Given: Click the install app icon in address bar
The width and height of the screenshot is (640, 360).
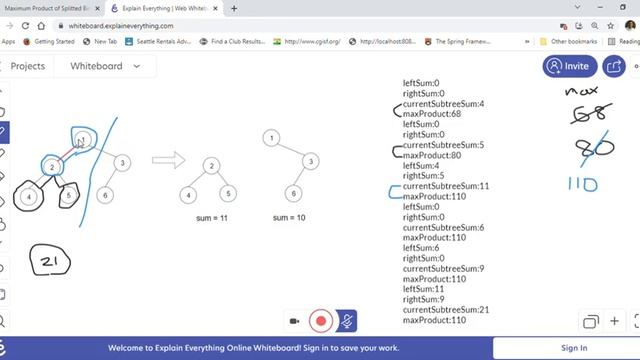Looking at the screenshot, I should [579, 26].
